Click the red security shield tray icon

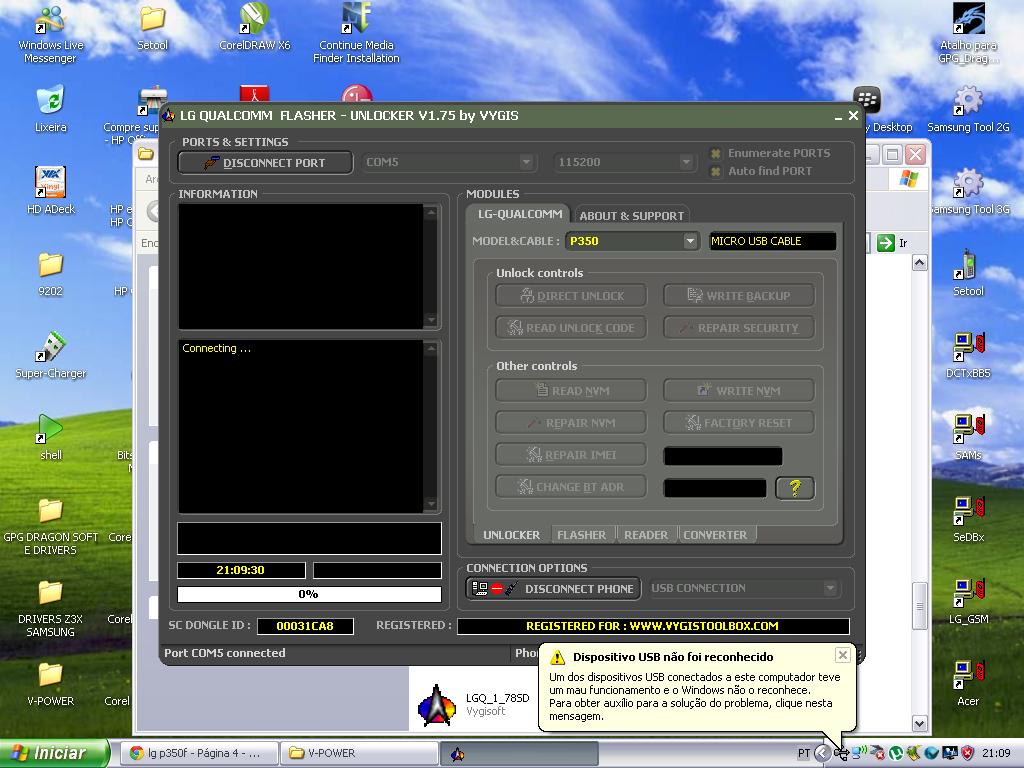967,753
